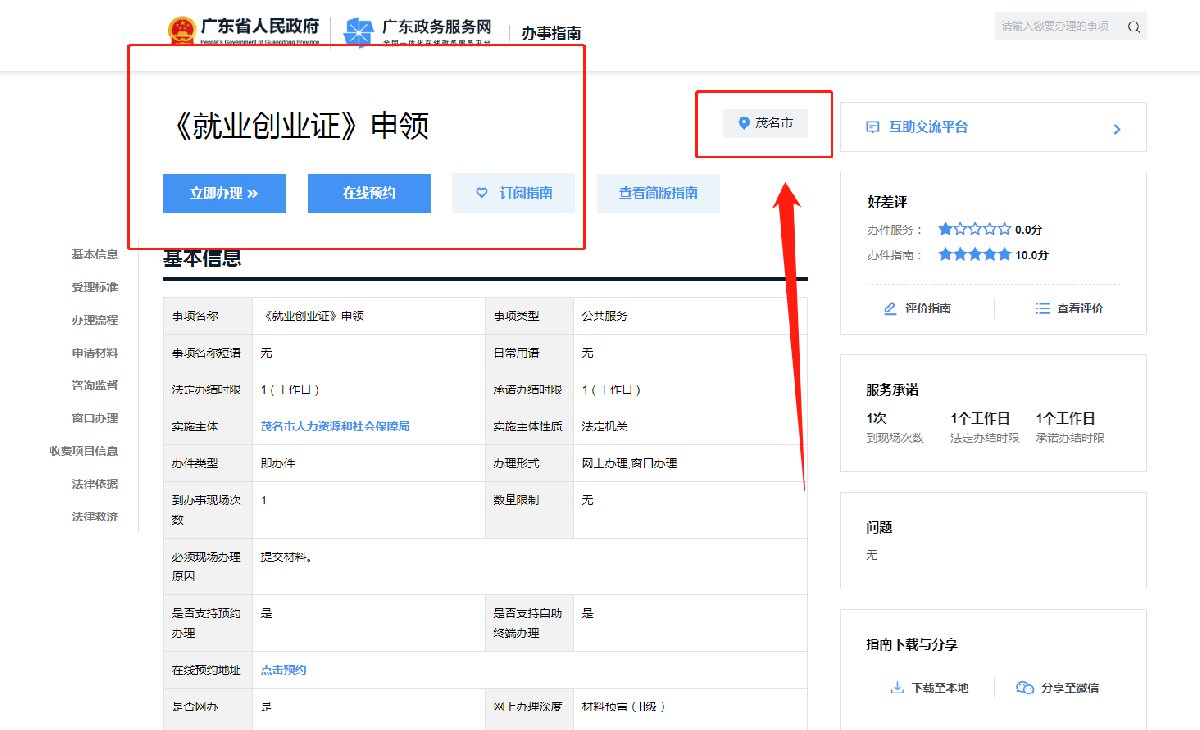The image size is (1200, 730).
Task: Select 办理流程 in side navigation
Action: click(94, 320)
